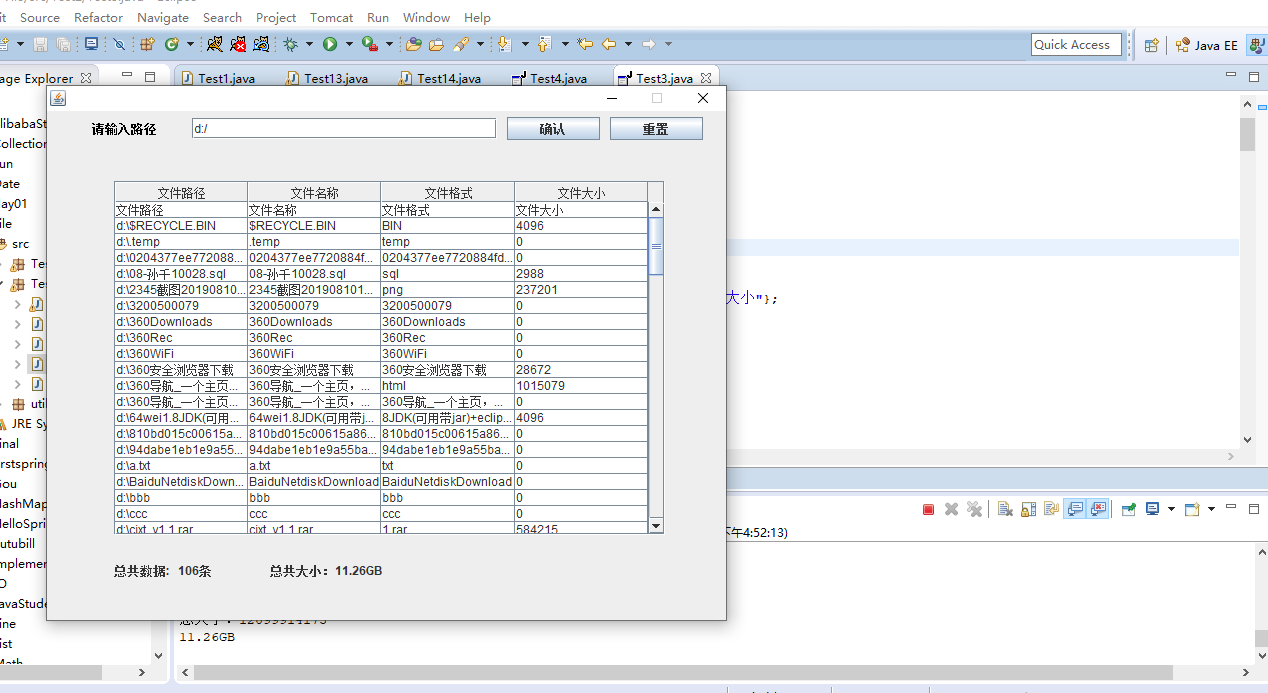The width and height of the screenshot is (1268, 693).
Task: Go to Last Edit Location icon
Action: click(x=585, y=44)
